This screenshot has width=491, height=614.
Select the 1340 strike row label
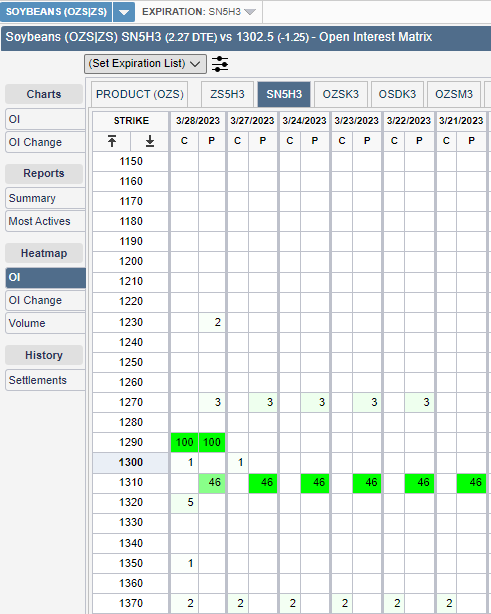coord(131,544)
